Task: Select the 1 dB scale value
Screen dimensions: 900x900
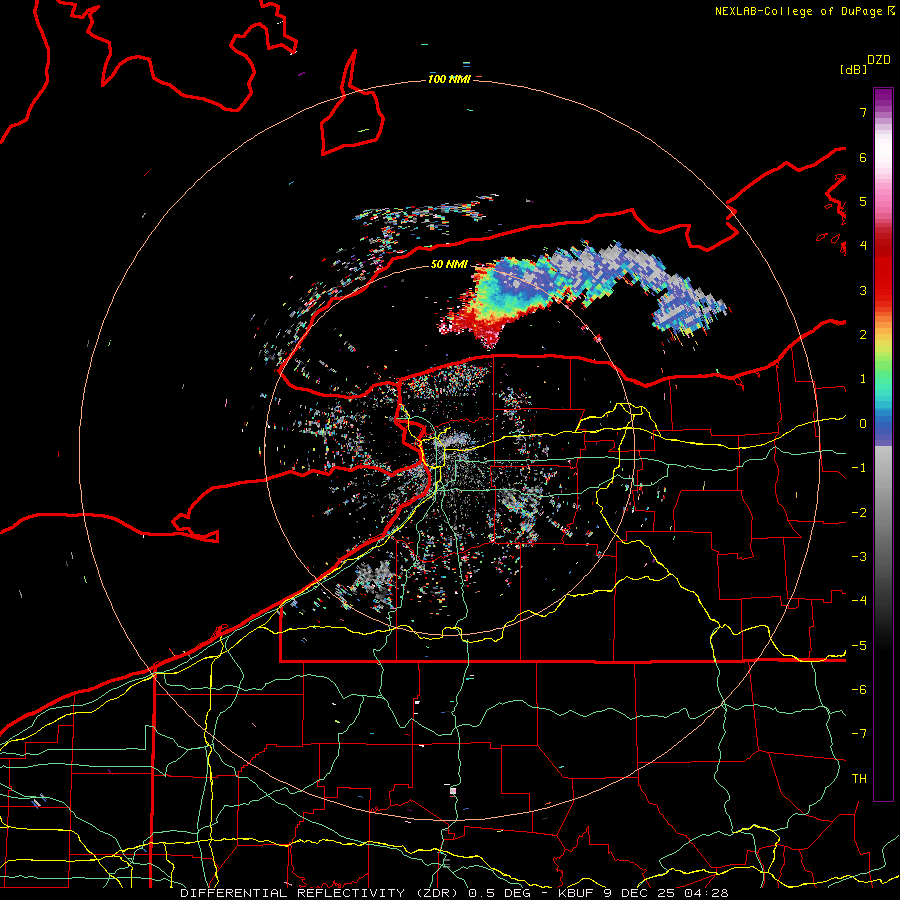Action: (863, 379)
